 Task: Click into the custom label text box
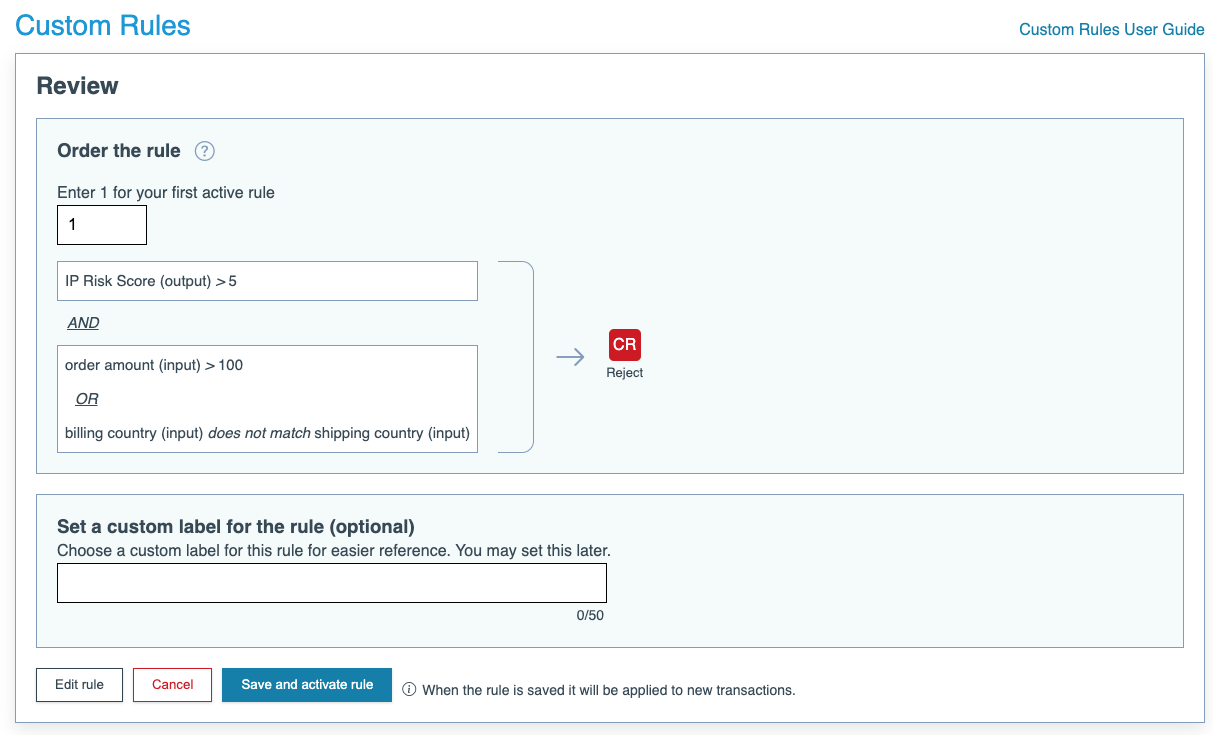pyautogui.click(x=331, y=583)
